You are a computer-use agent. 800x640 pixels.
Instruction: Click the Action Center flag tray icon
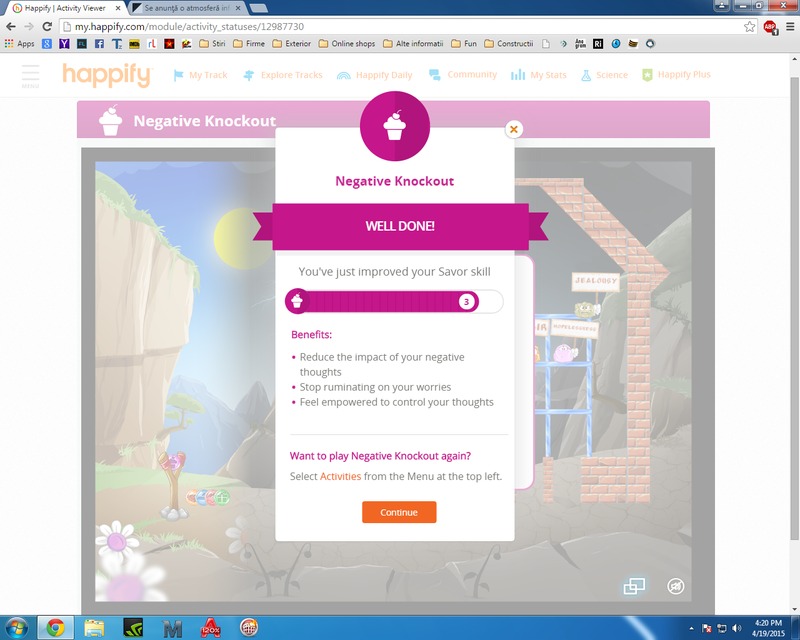707,628
